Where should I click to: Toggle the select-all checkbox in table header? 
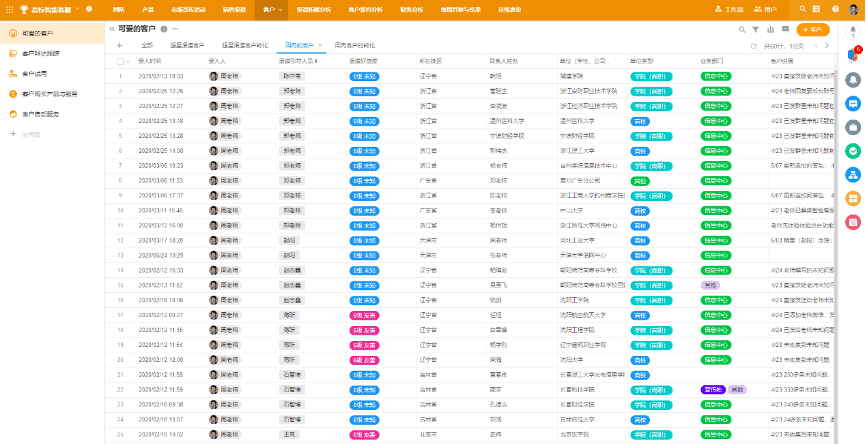pos(120,61)
